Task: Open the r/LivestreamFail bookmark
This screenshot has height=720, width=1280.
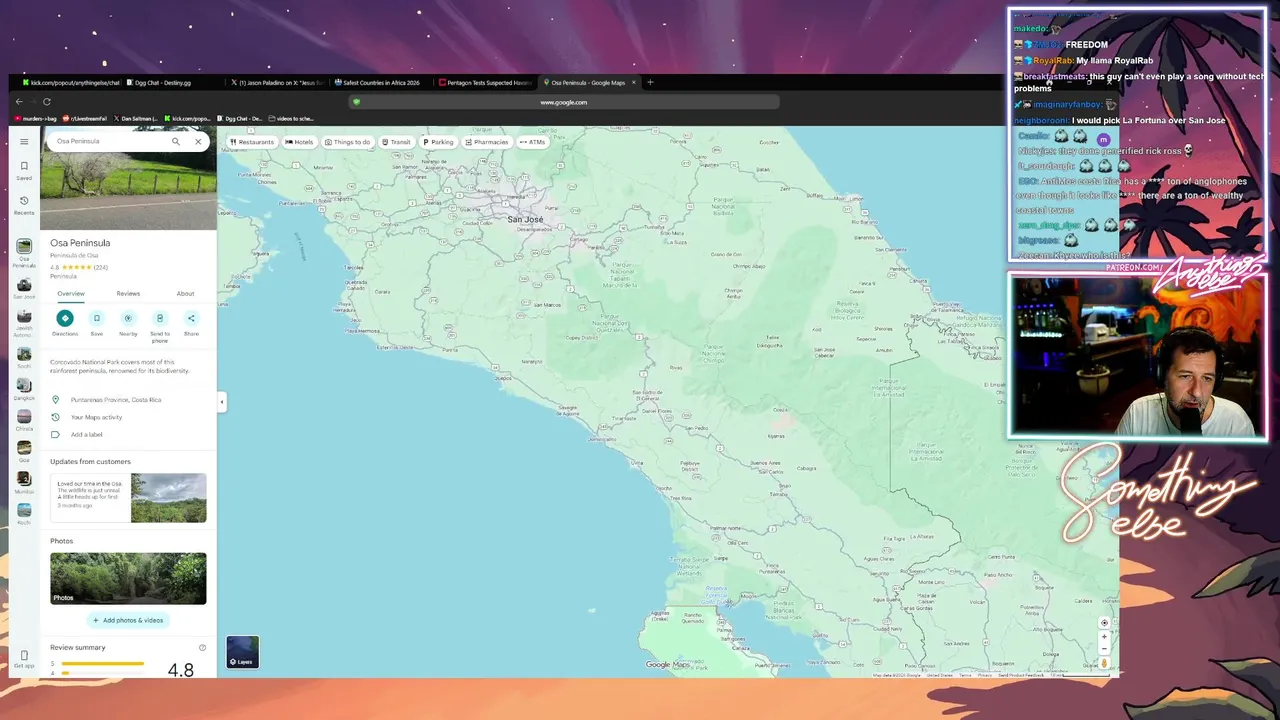Action: (84, 119)
